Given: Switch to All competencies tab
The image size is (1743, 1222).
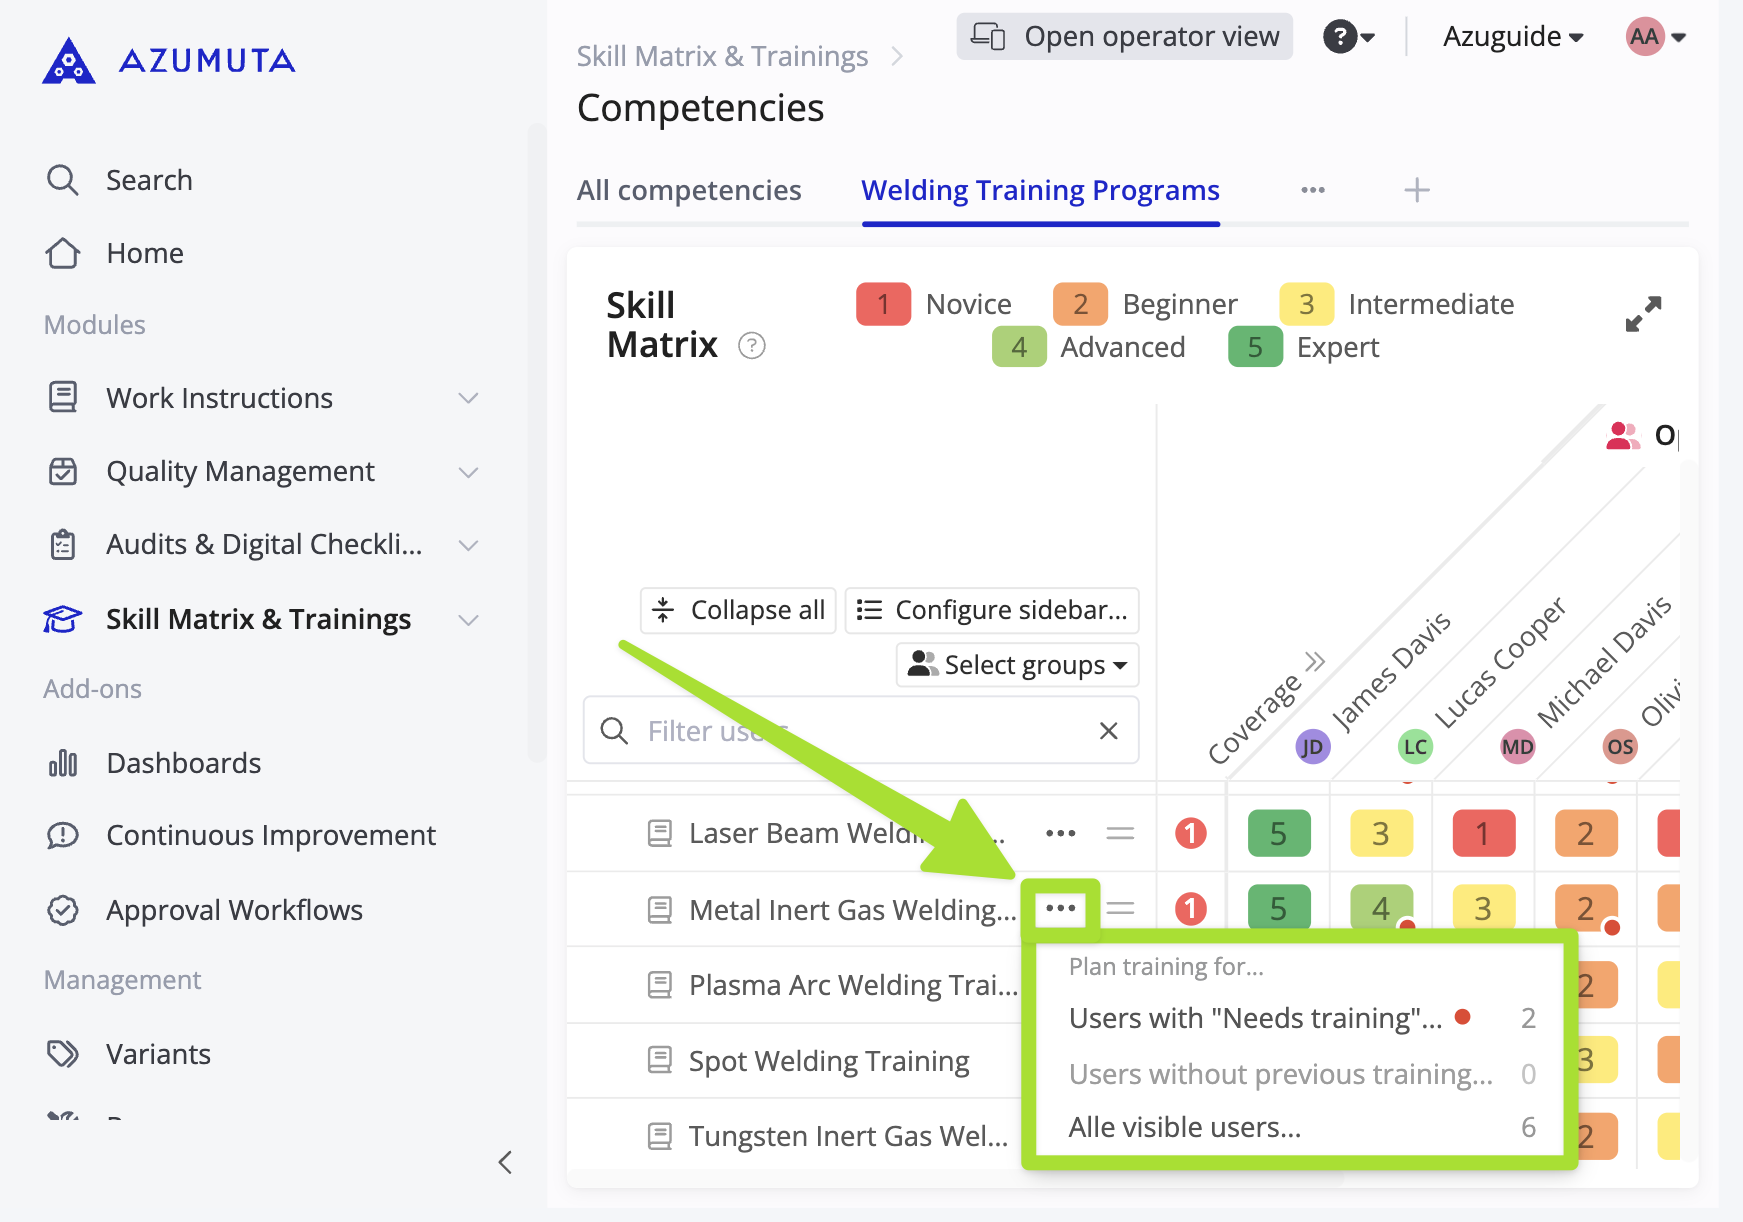Looking at the screenshot, I should [689, 190].
